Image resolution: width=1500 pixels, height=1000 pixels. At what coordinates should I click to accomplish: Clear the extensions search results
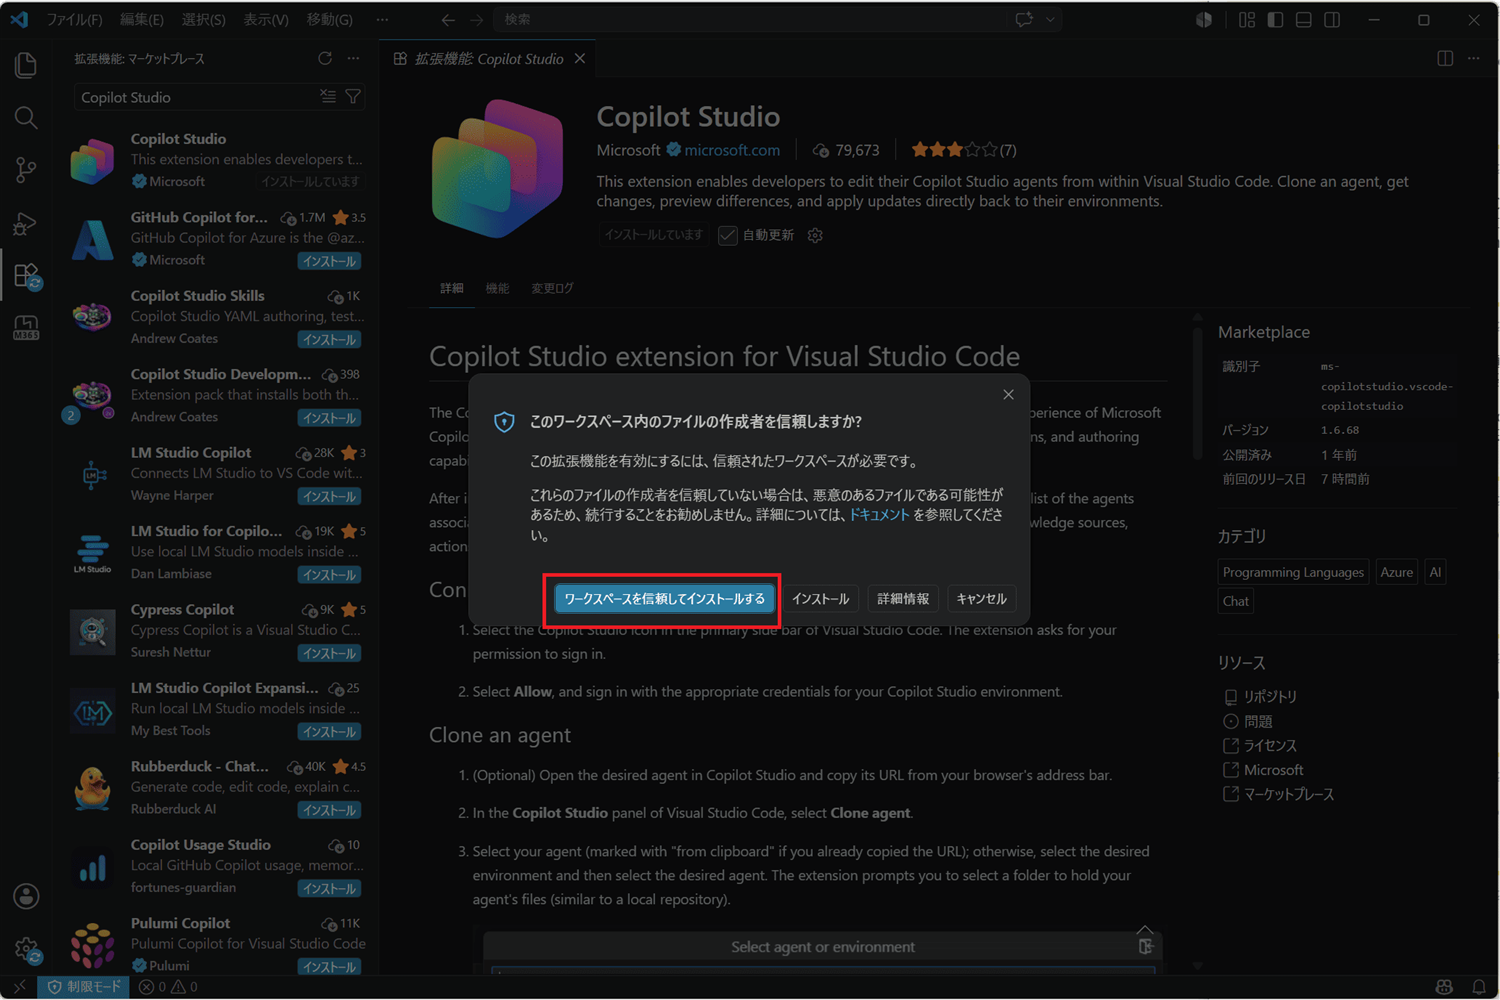pos(328,97)
